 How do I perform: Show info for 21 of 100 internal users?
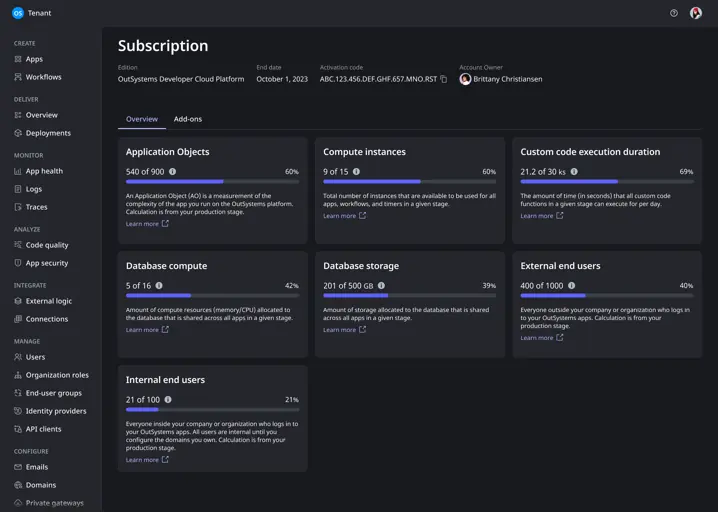click(x=168, y=400)
